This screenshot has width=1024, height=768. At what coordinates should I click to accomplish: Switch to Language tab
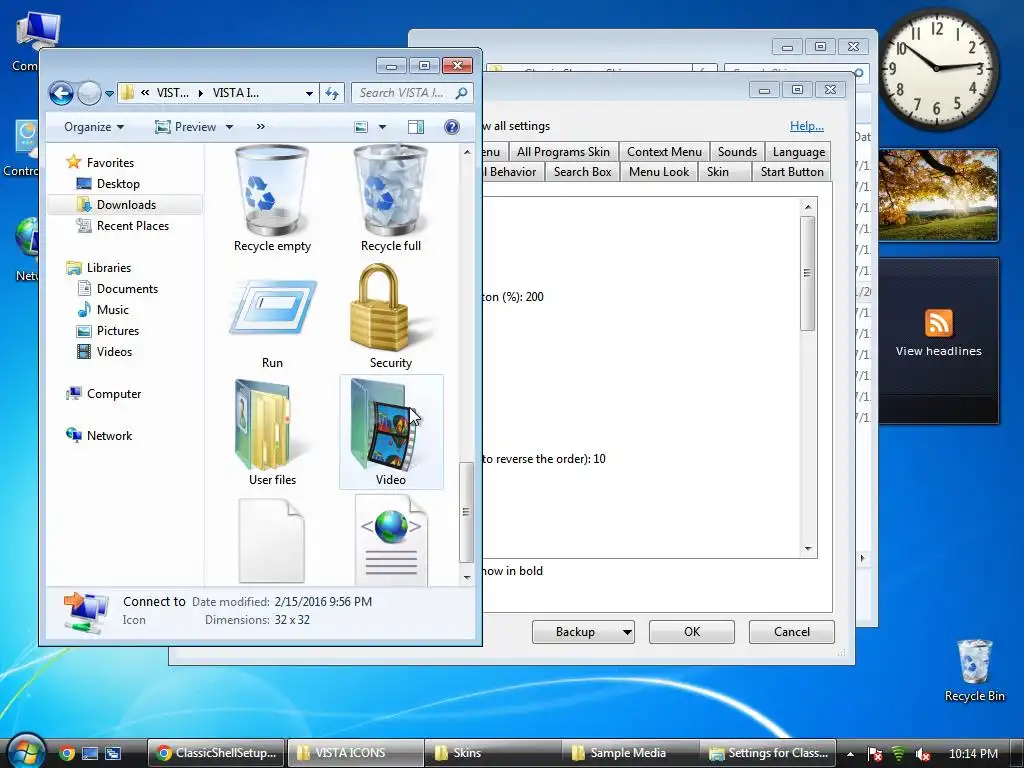click(x=799, y=152)
